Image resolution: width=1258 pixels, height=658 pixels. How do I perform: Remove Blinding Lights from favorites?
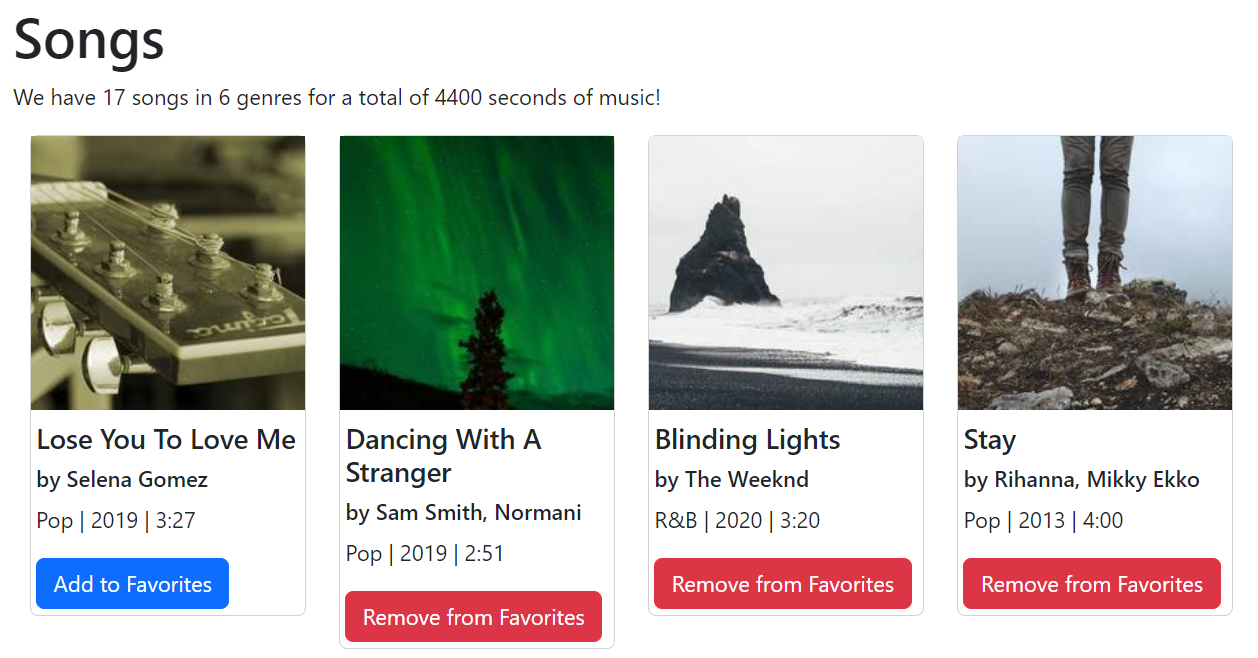pos(782,583)
